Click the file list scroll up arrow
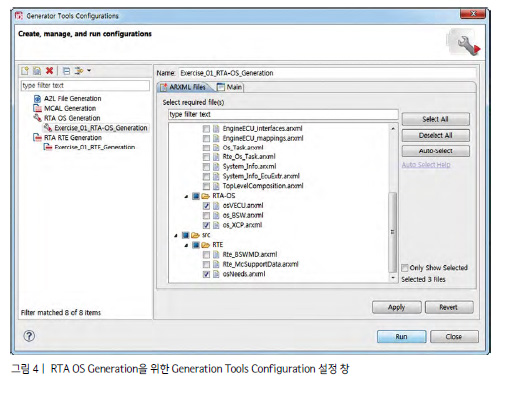Viewport: 522px width, 400px height. (393, 128)
